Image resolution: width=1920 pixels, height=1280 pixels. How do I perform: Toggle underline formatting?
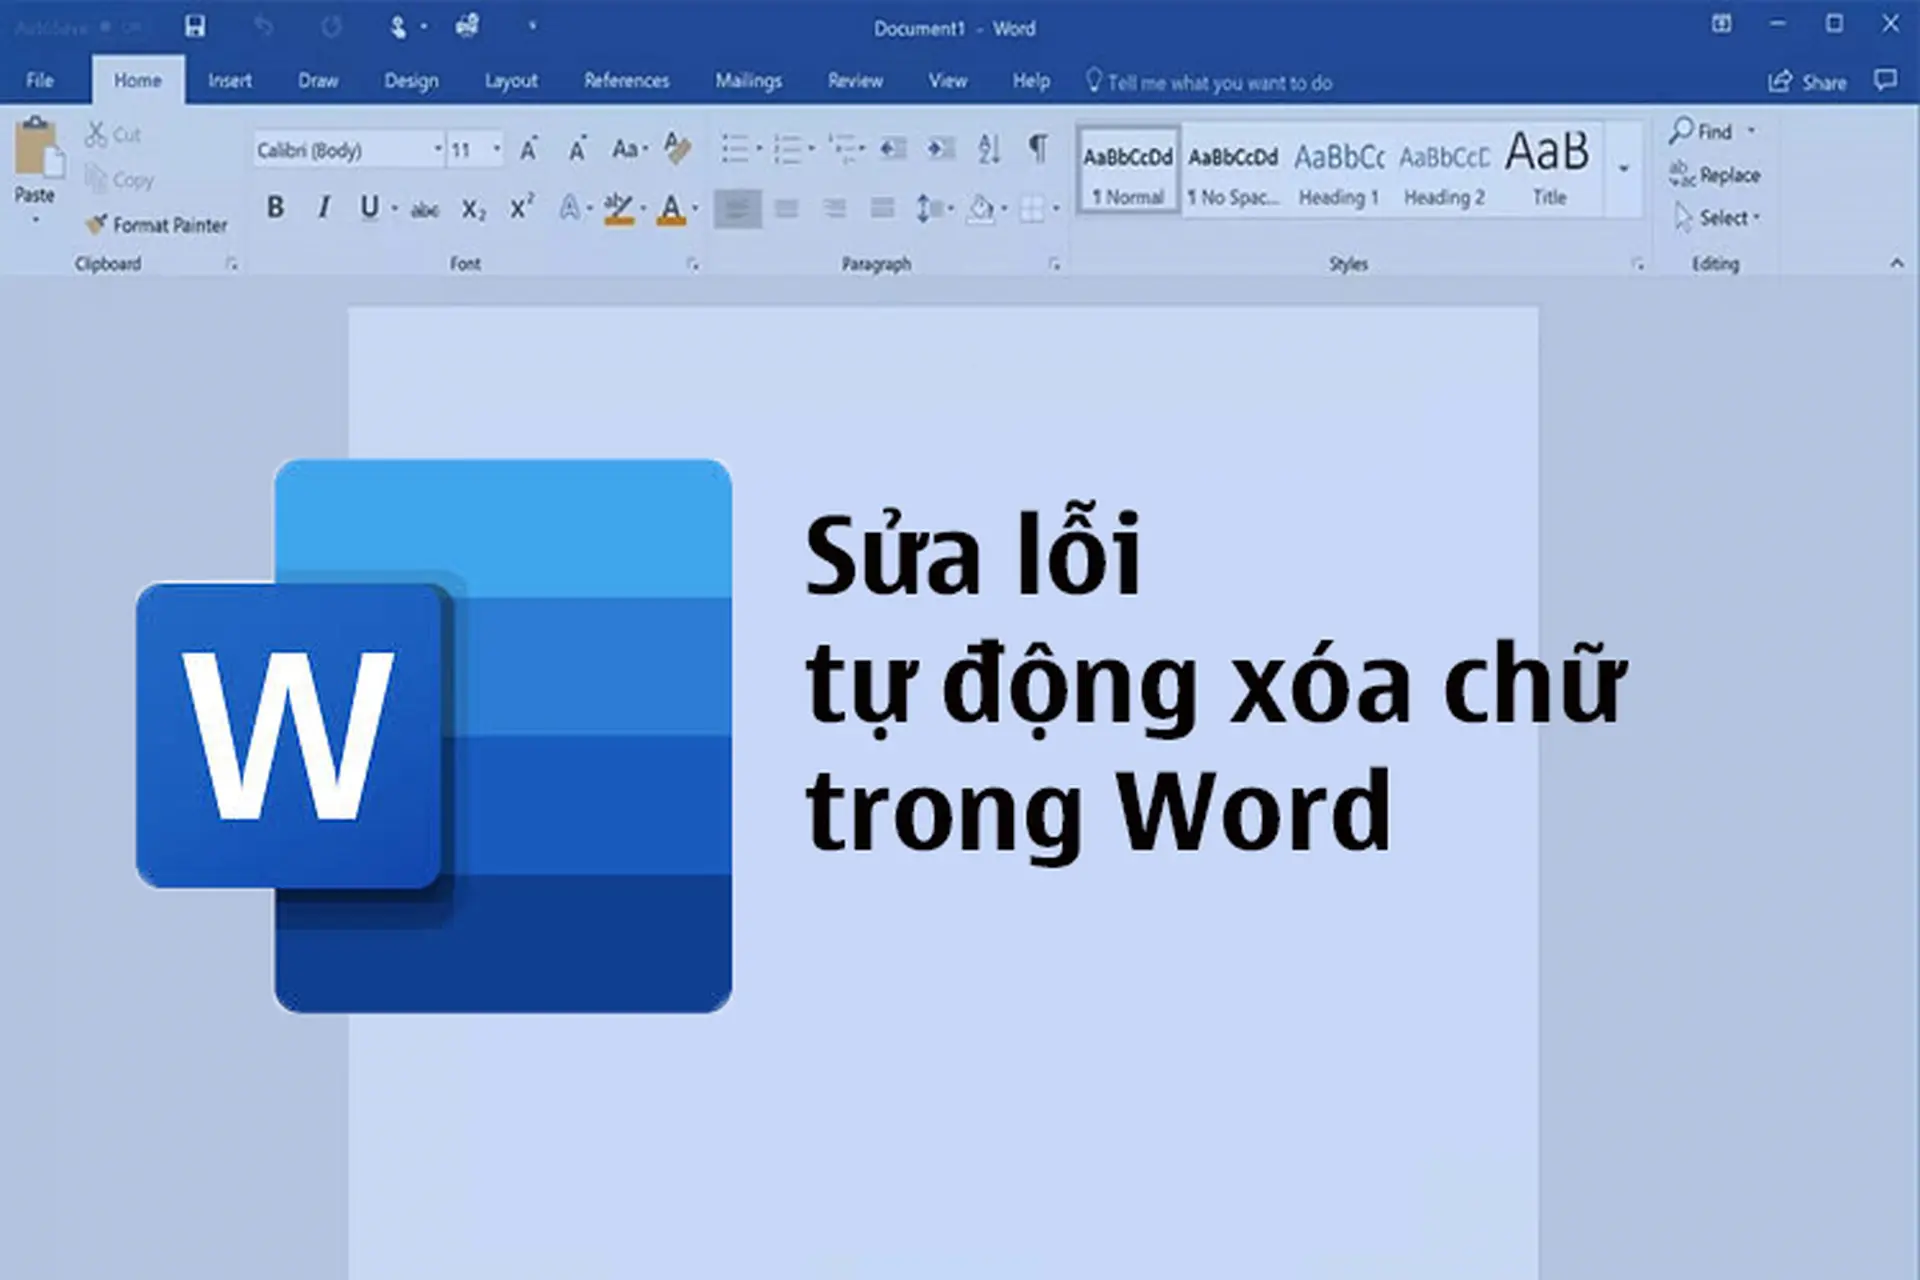[369, 209]
